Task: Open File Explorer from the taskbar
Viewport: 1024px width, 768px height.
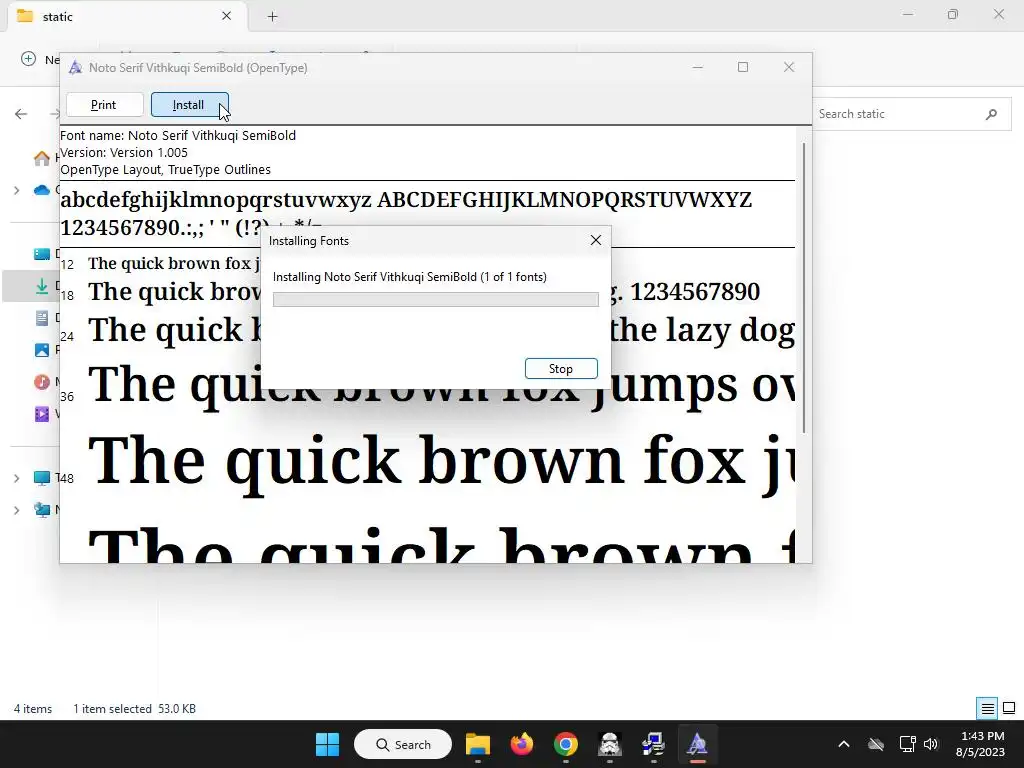Action: tap(478, 744)
